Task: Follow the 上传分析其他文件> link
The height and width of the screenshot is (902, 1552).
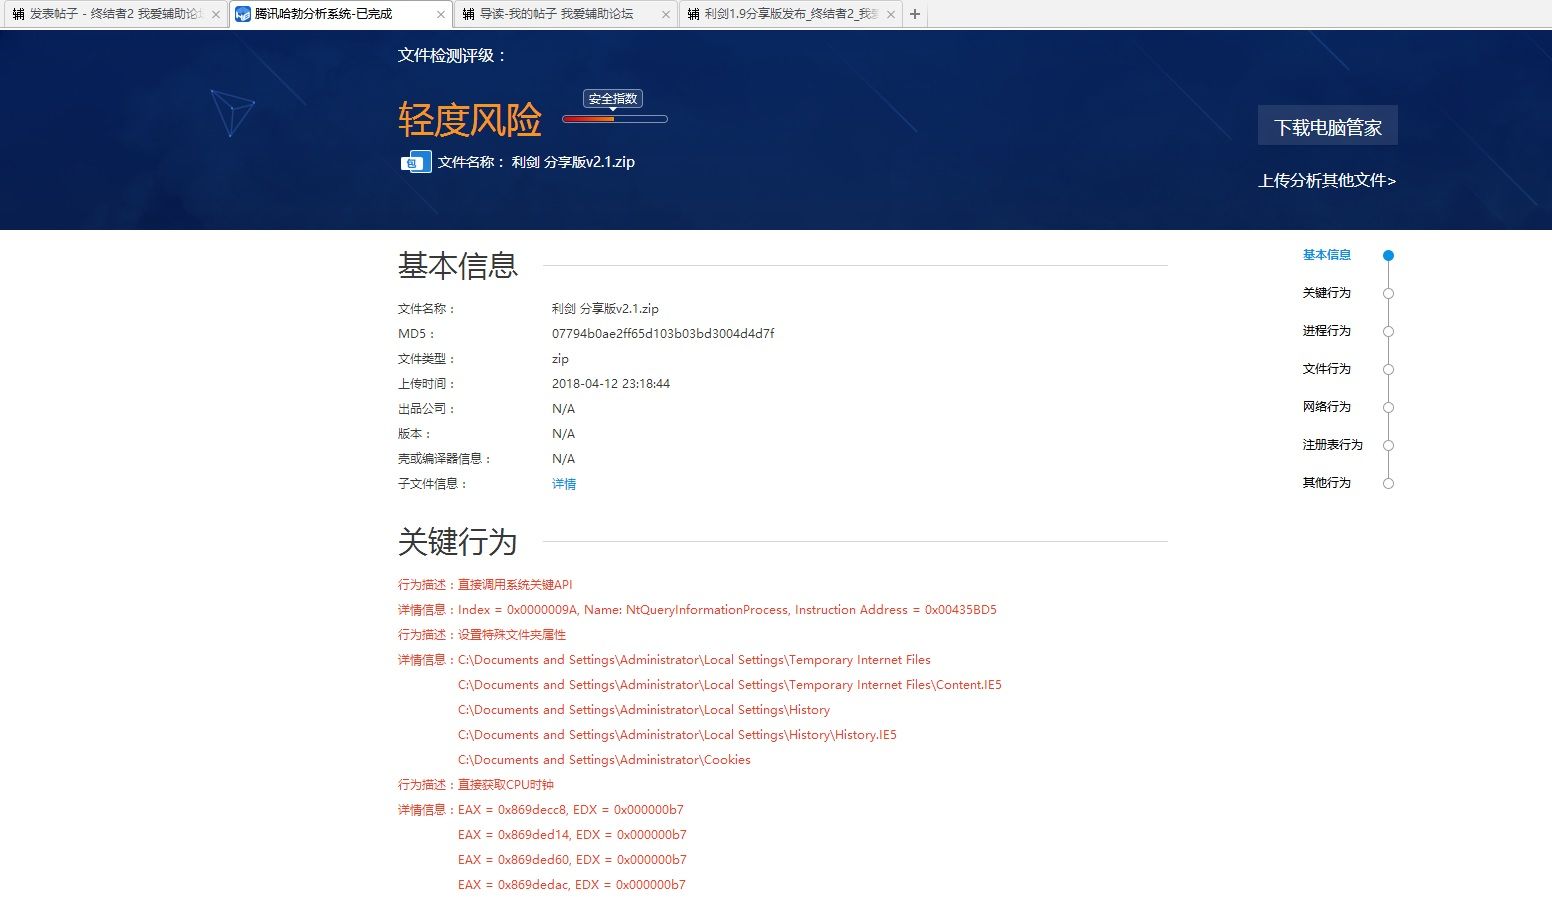Action: click(1327, 181)
